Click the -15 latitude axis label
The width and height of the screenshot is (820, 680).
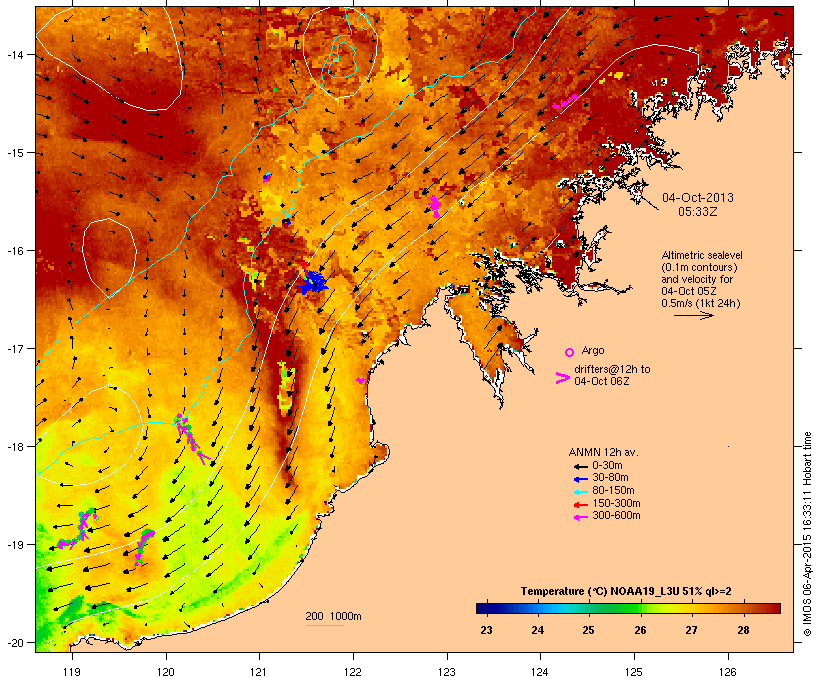[x=14, y=153]
